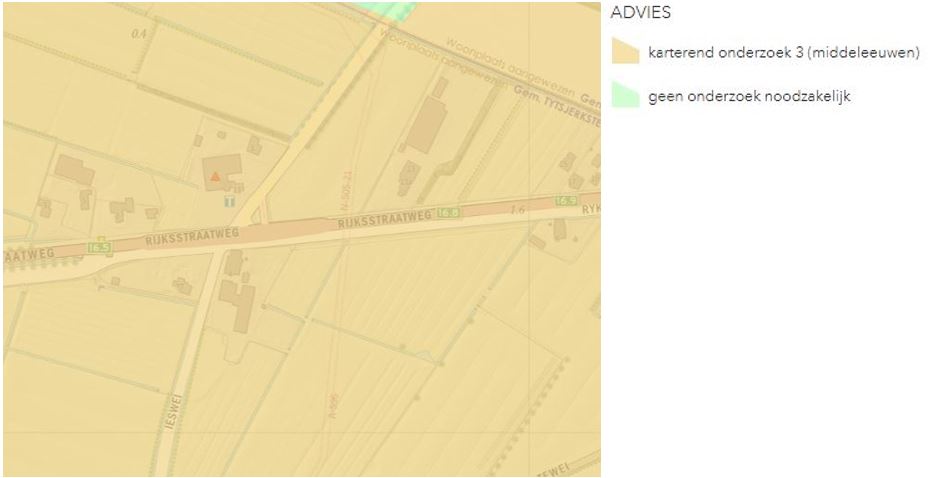
Task: Click the orange triangle marker on the building
Action: pos(215,176)
